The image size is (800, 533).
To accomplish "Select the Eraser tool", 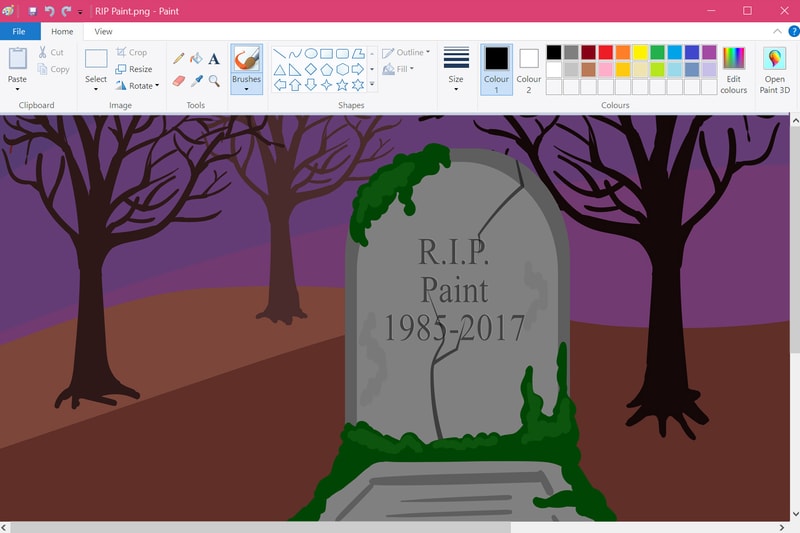I will [x=178, y=81].
